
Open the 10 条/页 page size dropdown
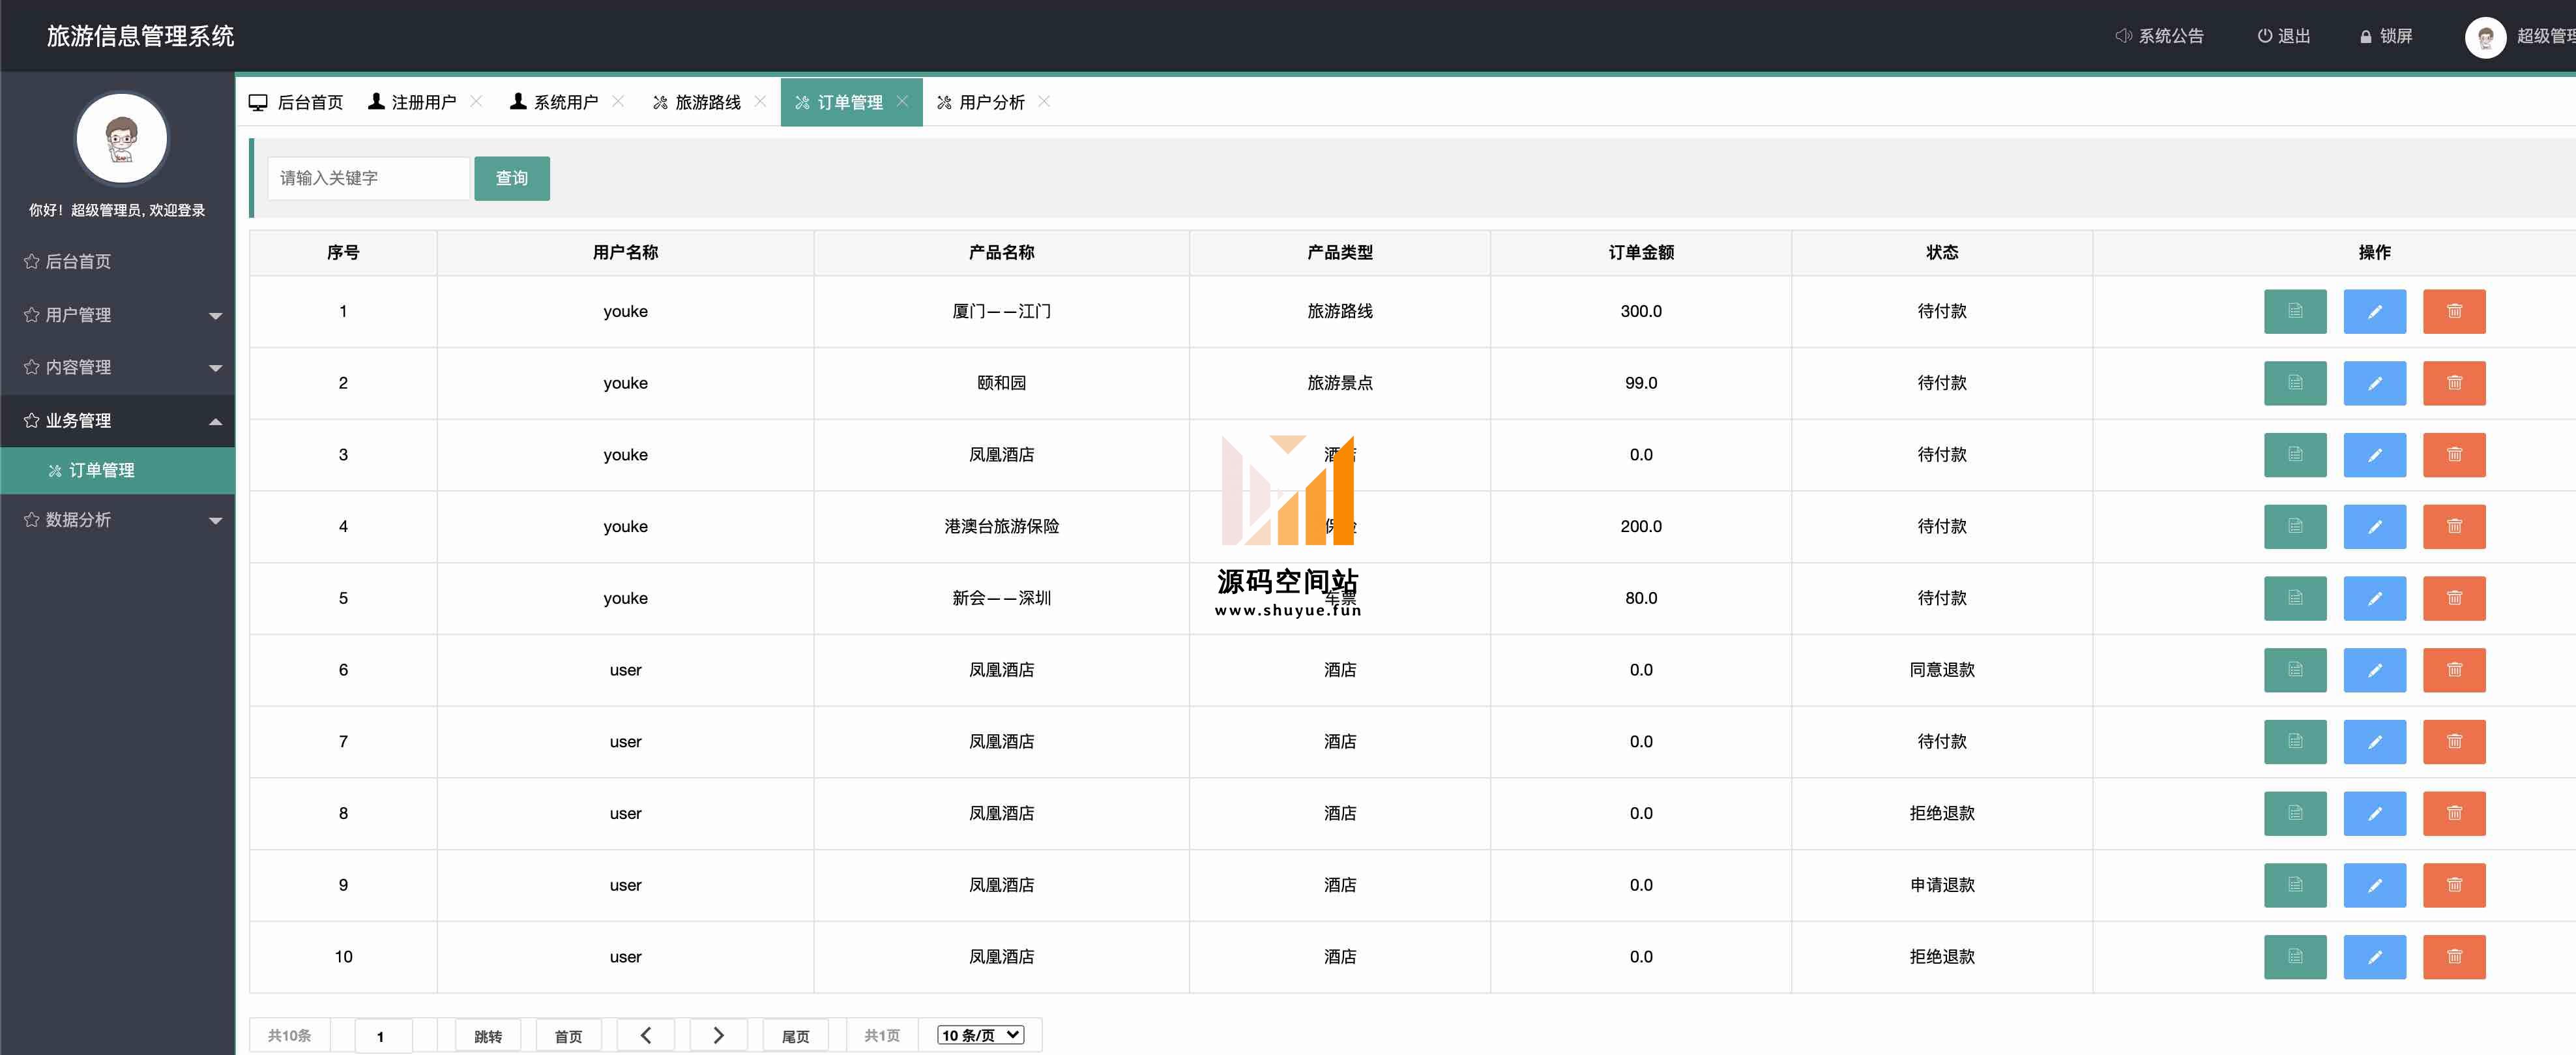coord(981,1035)
